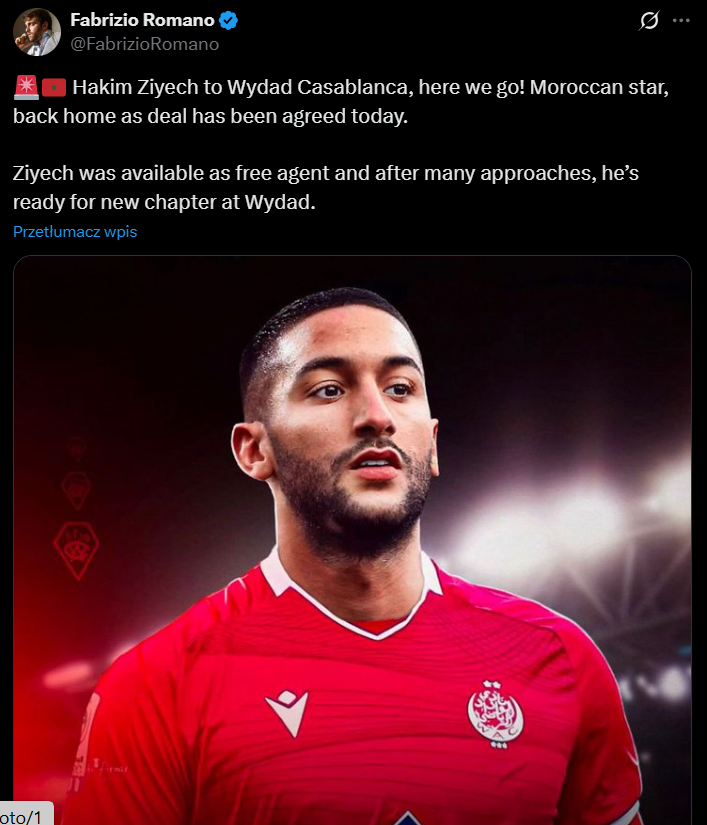
Task: Click the red siren emoji
Action: point(26,87)
